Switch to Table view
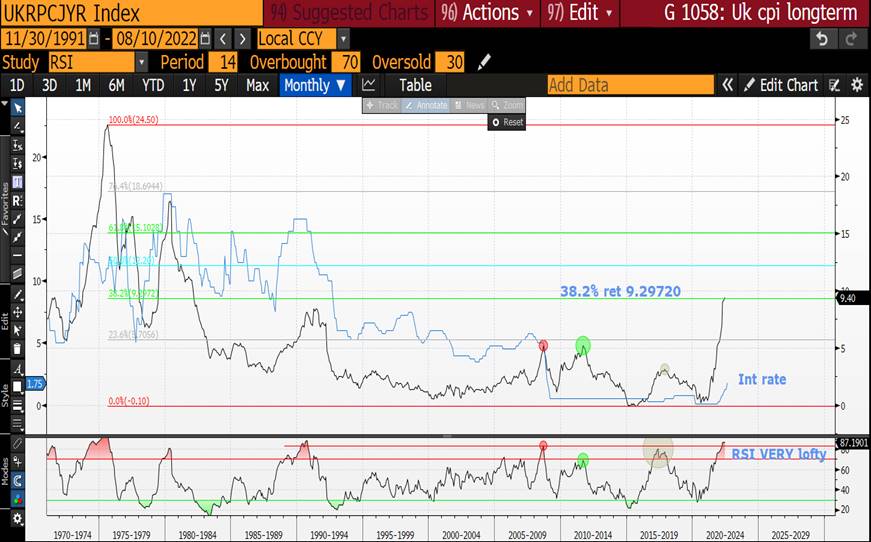This screenshot has height=542, width=871. [415, 85]
